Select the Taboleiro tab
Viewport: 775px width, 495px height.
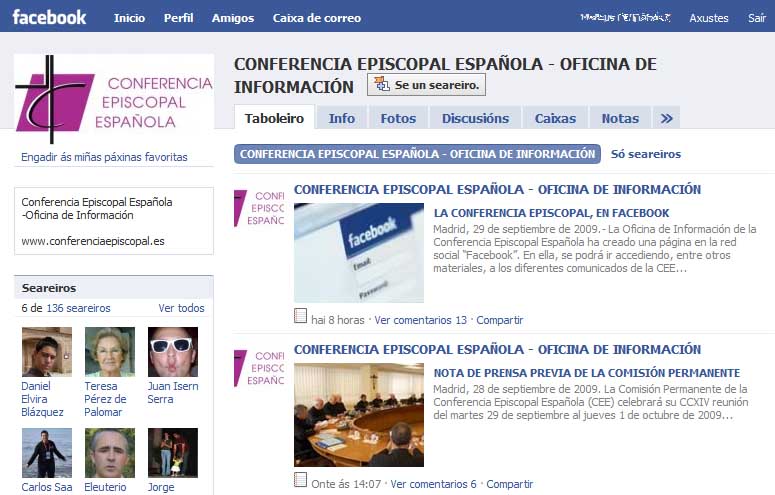point(274,118)
